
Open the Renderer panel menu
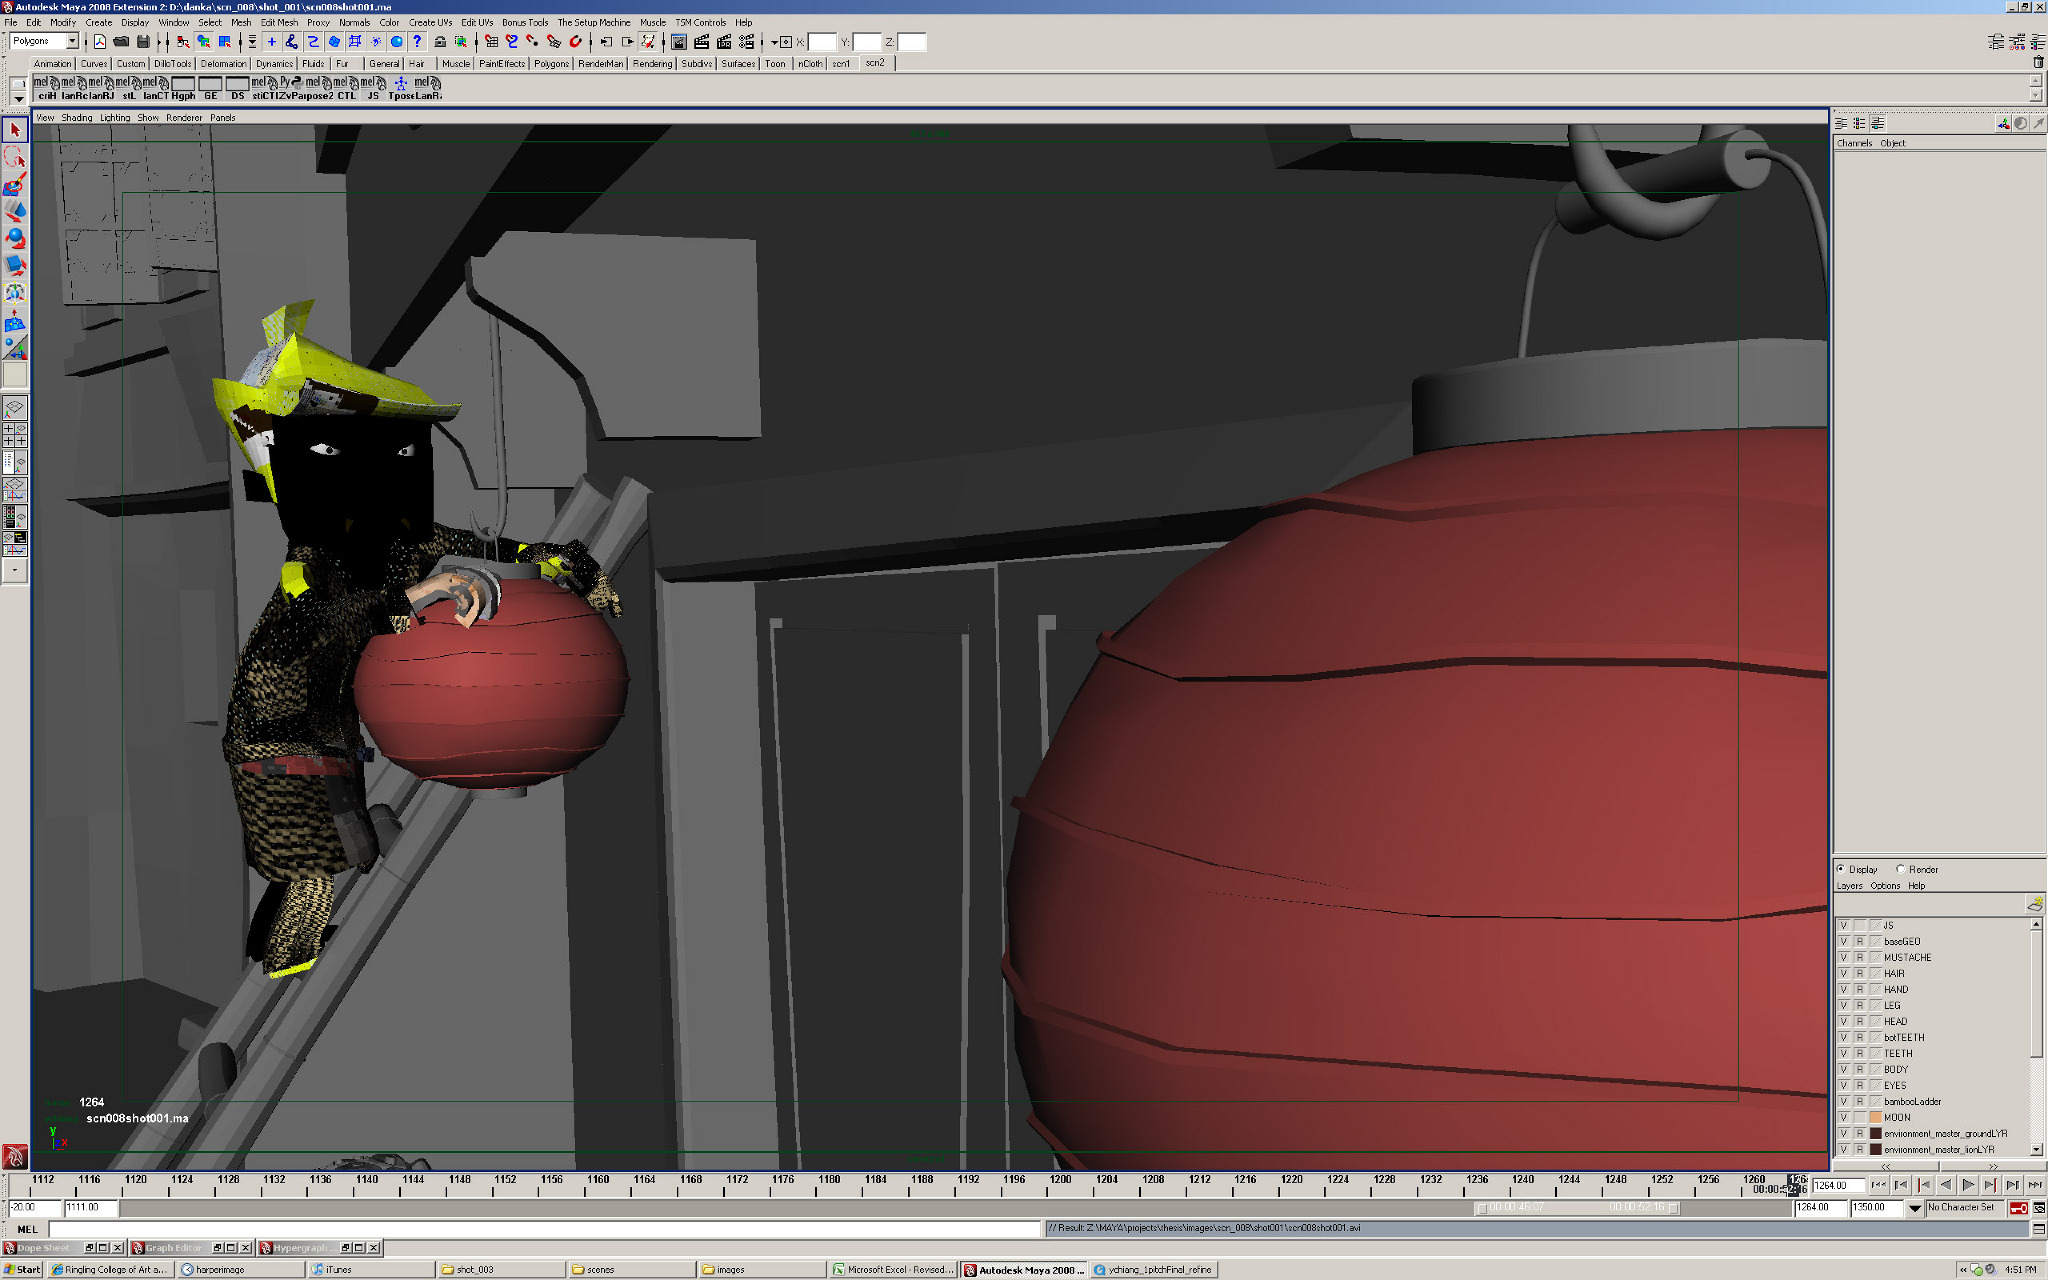(x=184, y=118)
